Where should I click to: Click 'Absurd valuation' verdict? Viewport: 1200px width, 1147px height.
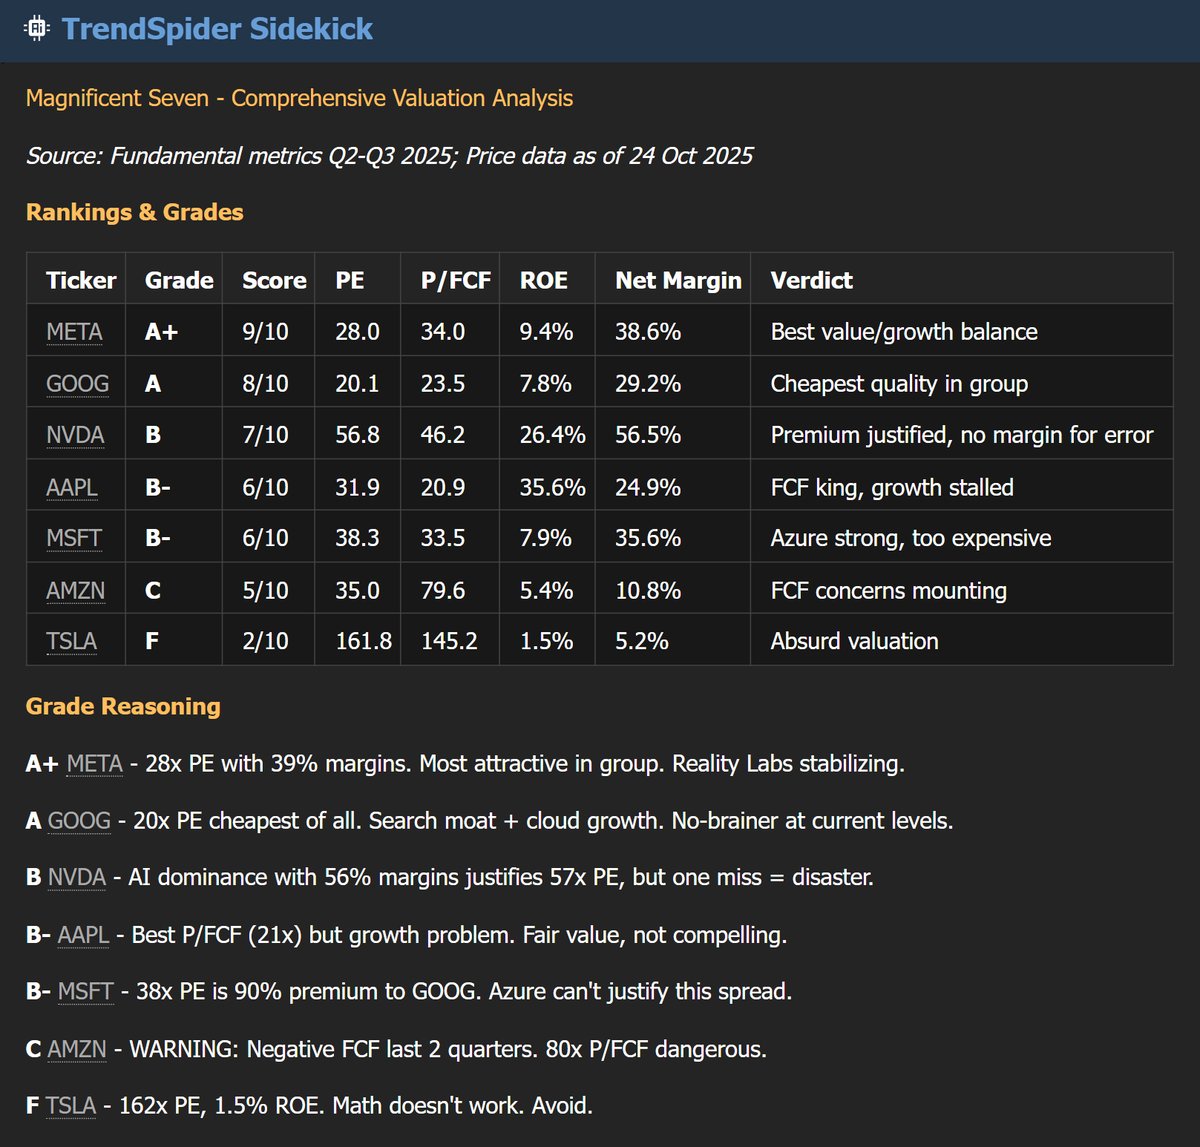pyautogui.click(x=854, y=641)
